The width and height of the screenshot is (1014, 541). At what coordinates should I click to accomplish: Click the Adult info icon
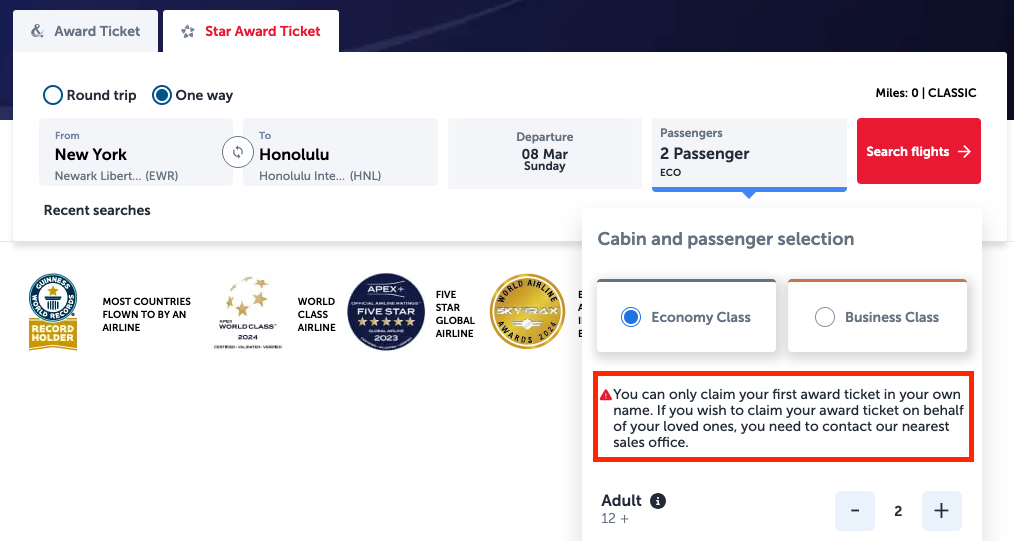click(658, 501)
